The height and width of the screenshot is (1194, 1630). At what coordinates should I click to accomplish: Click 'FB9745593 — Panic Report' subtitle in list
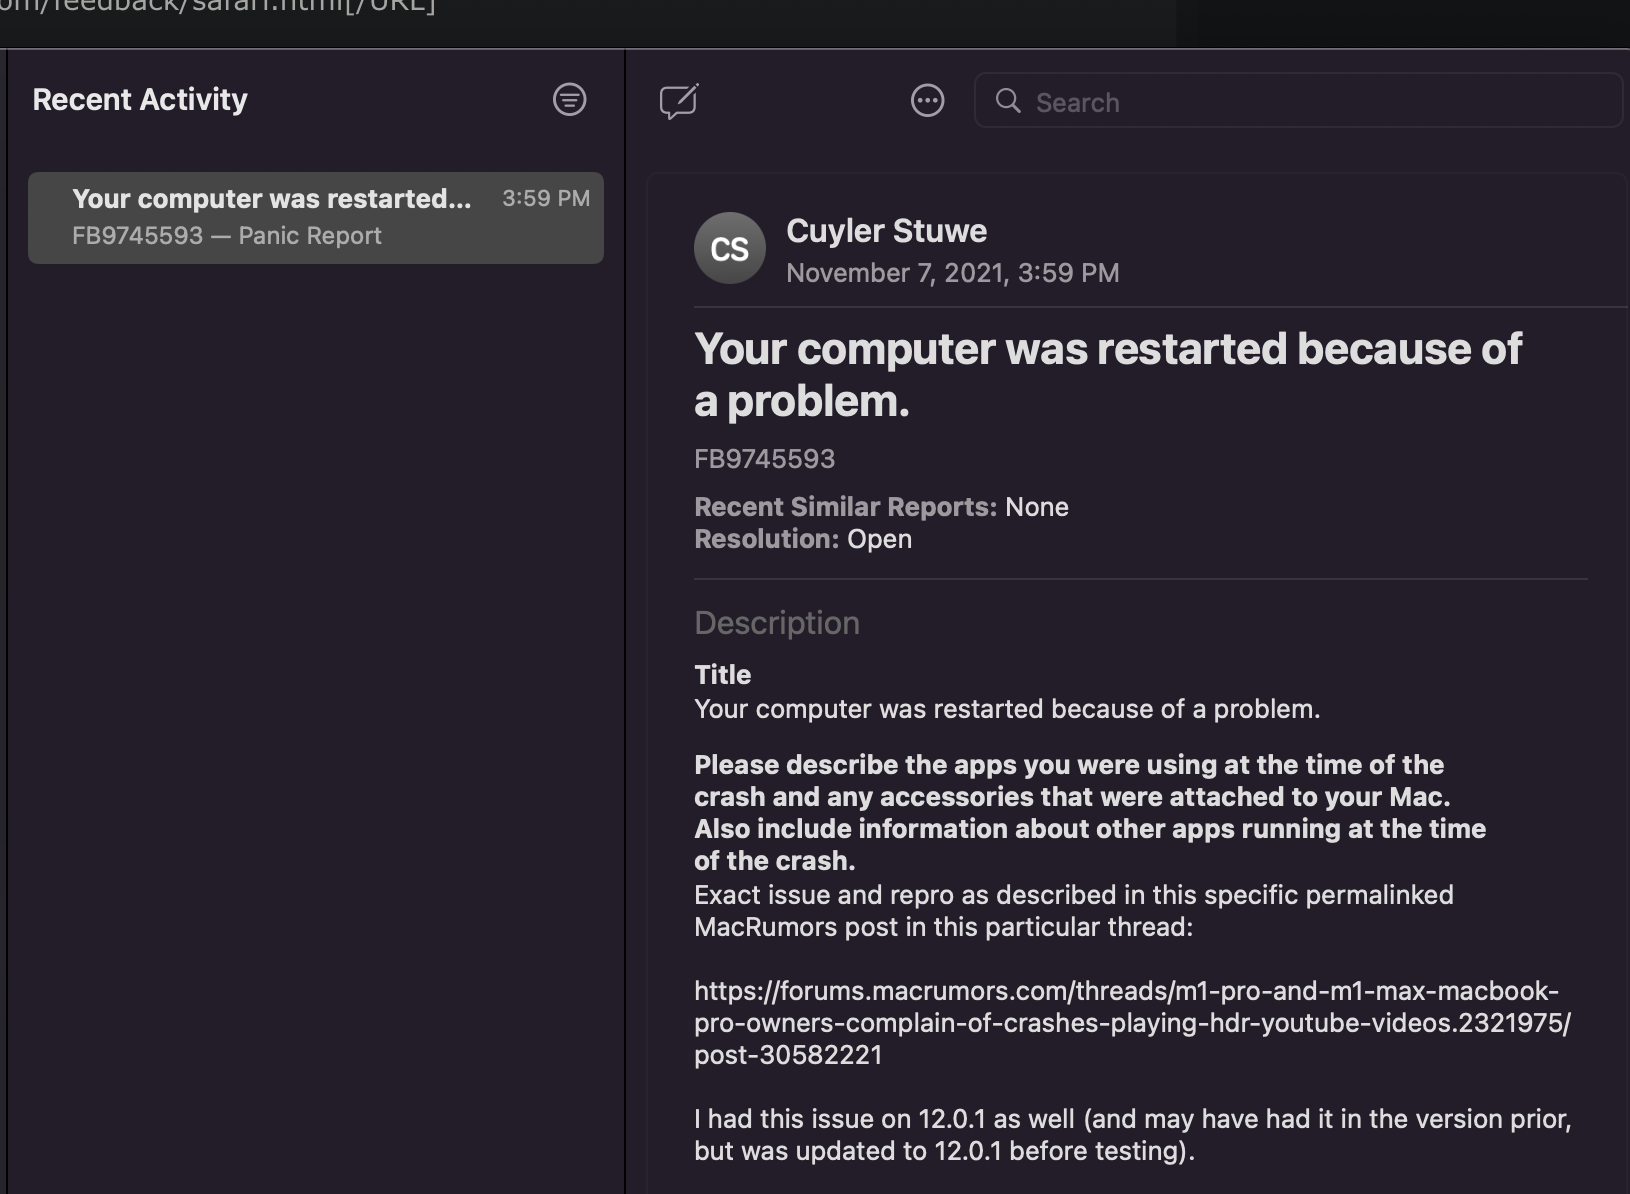tap(227, 236)
